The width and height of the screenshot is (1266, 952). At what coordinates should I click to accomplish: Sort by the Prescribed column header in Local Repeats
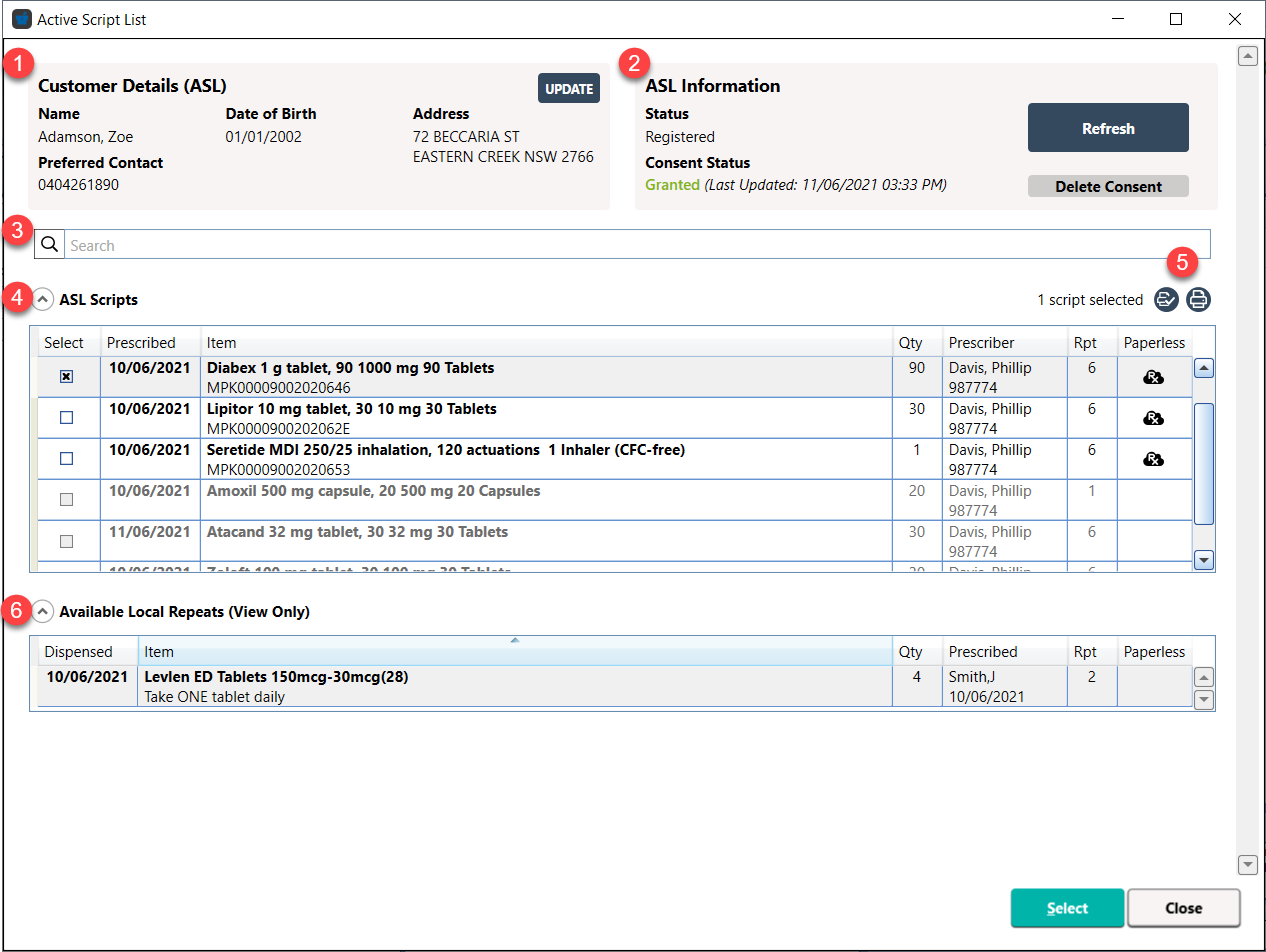(x=1004, y=651)
